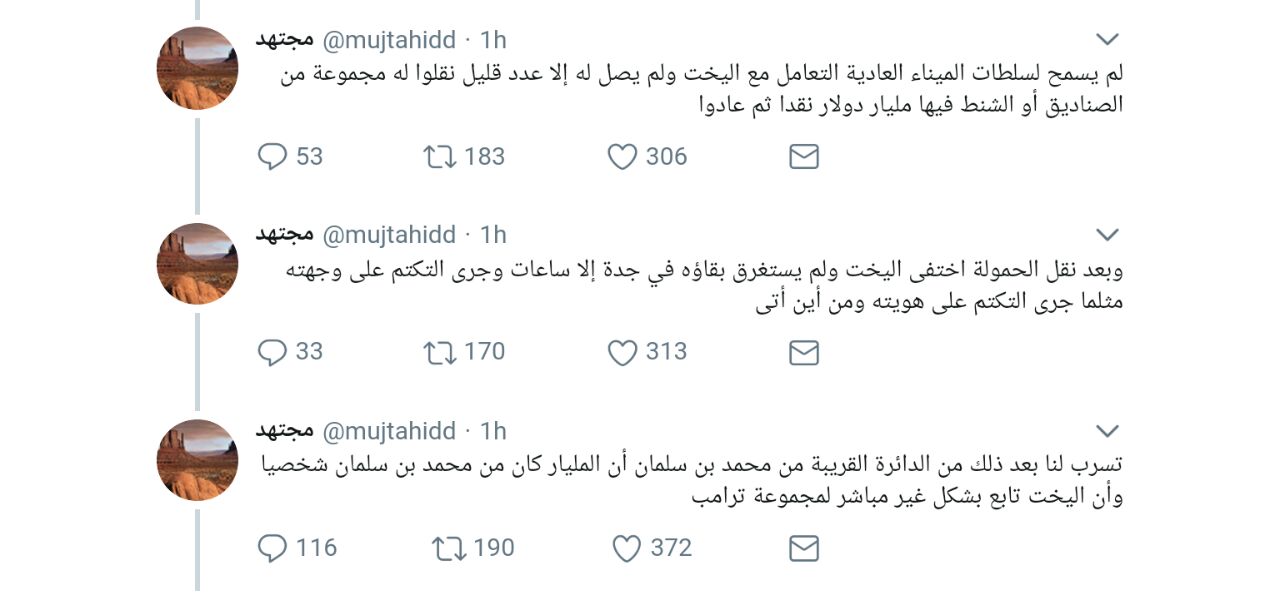Image resolution: width=1280 pixels, height=595 pixels.
Task: Send first tweet via direct message envelope
Action: (804, 157)
